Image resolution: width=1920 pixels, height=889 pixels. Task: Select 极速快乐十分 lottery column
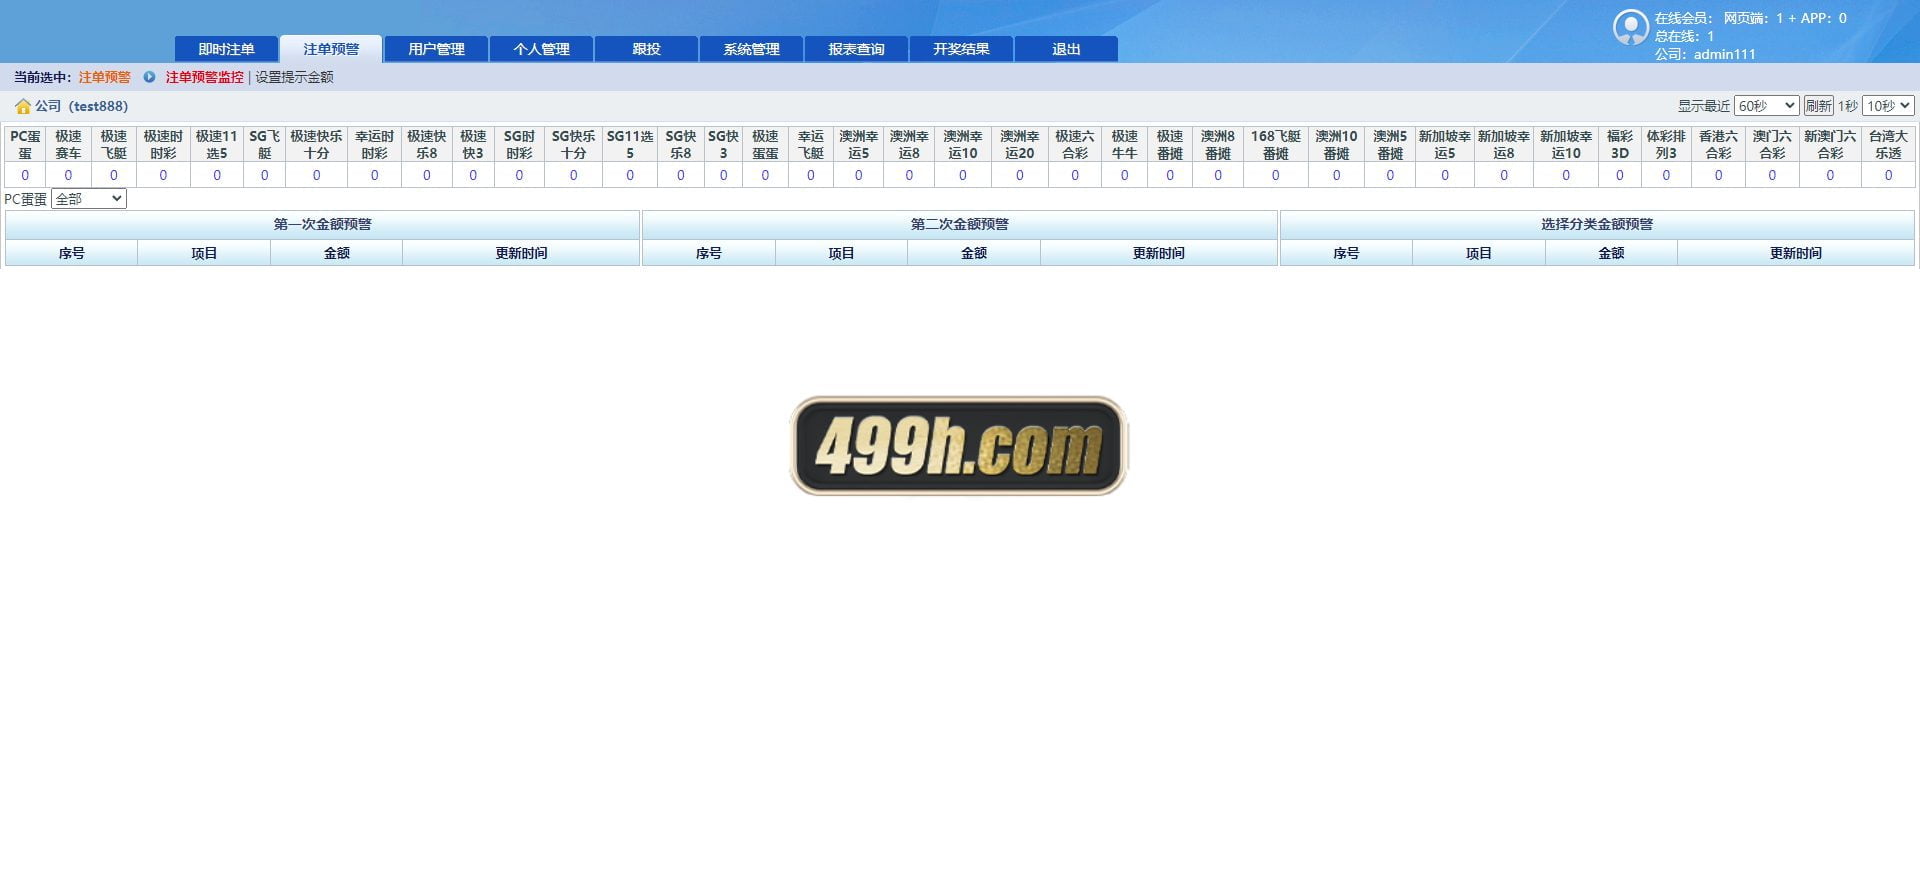[316, 144]
